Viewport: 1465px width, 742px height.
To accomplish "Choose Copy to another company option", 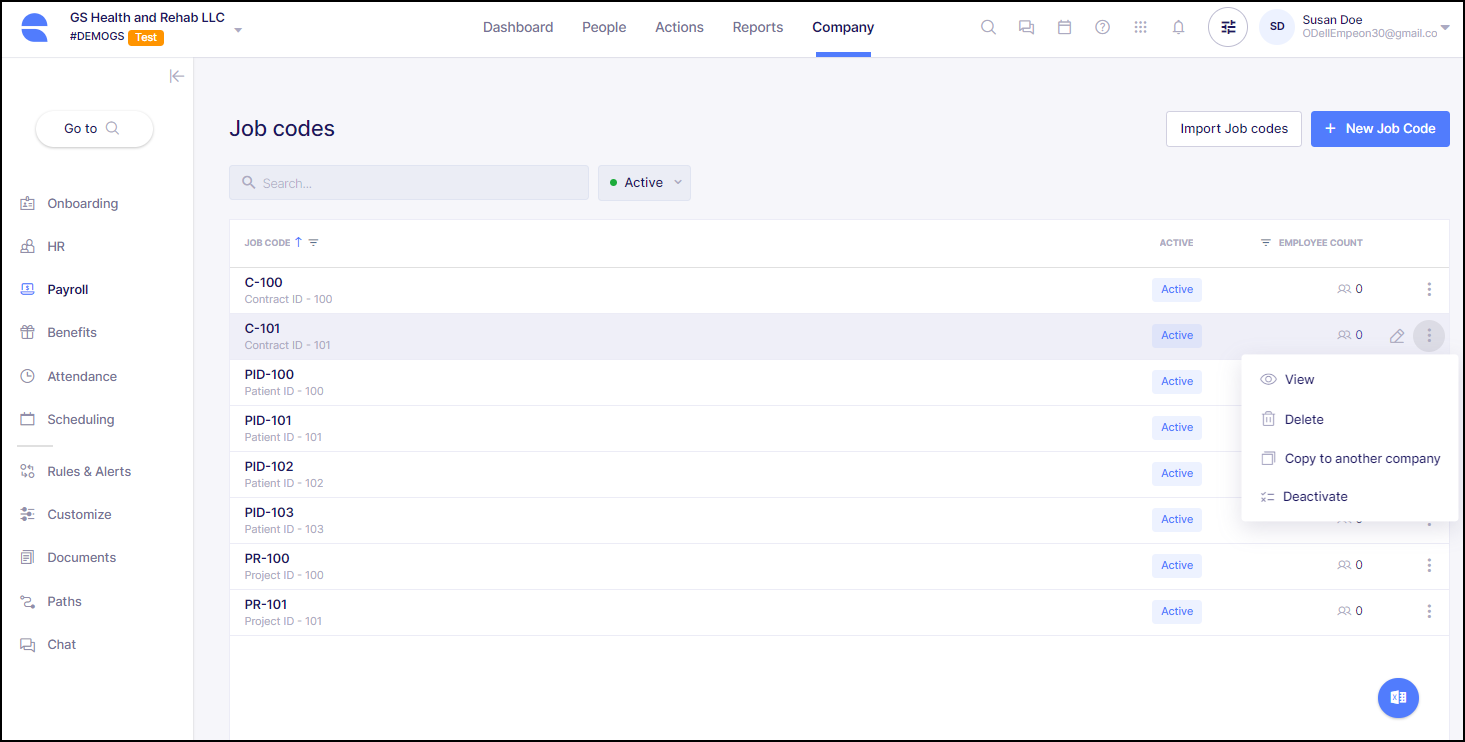I will click(1361, 459).
